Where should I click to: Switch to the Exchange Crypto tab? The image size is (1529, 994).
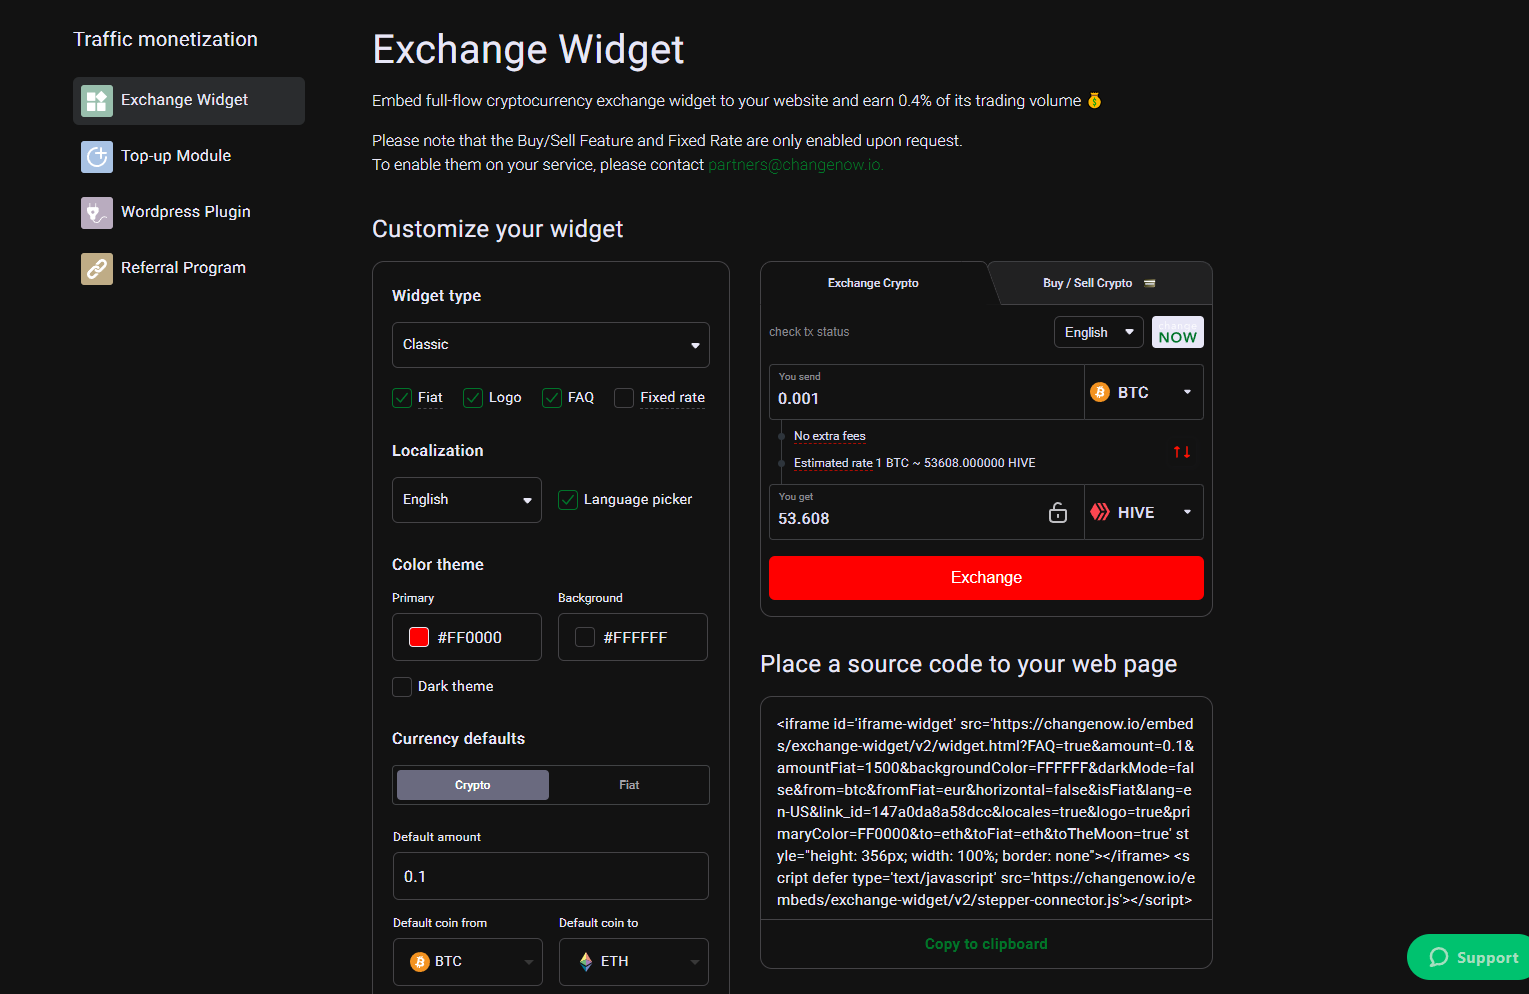(x=873, y=283)
